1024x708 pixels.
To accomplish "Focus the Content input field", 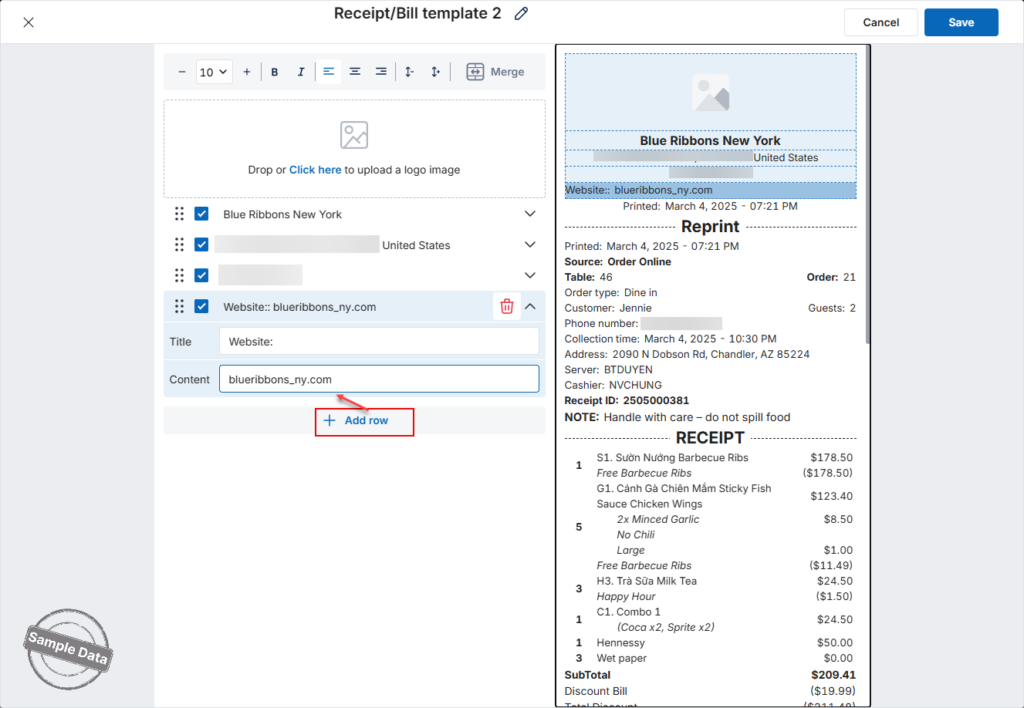I will 379,379.
